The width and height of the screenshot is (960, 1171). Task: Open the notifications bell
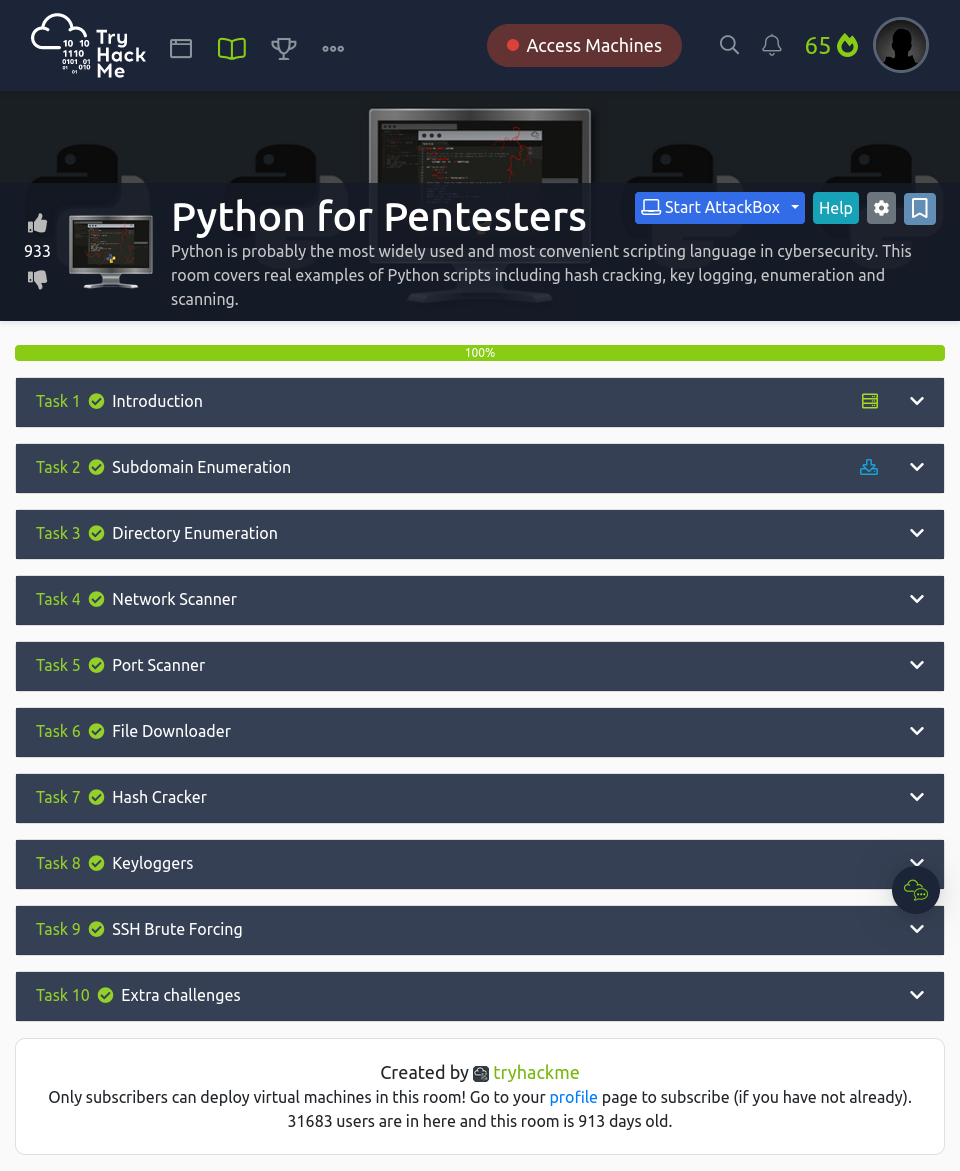772,46
